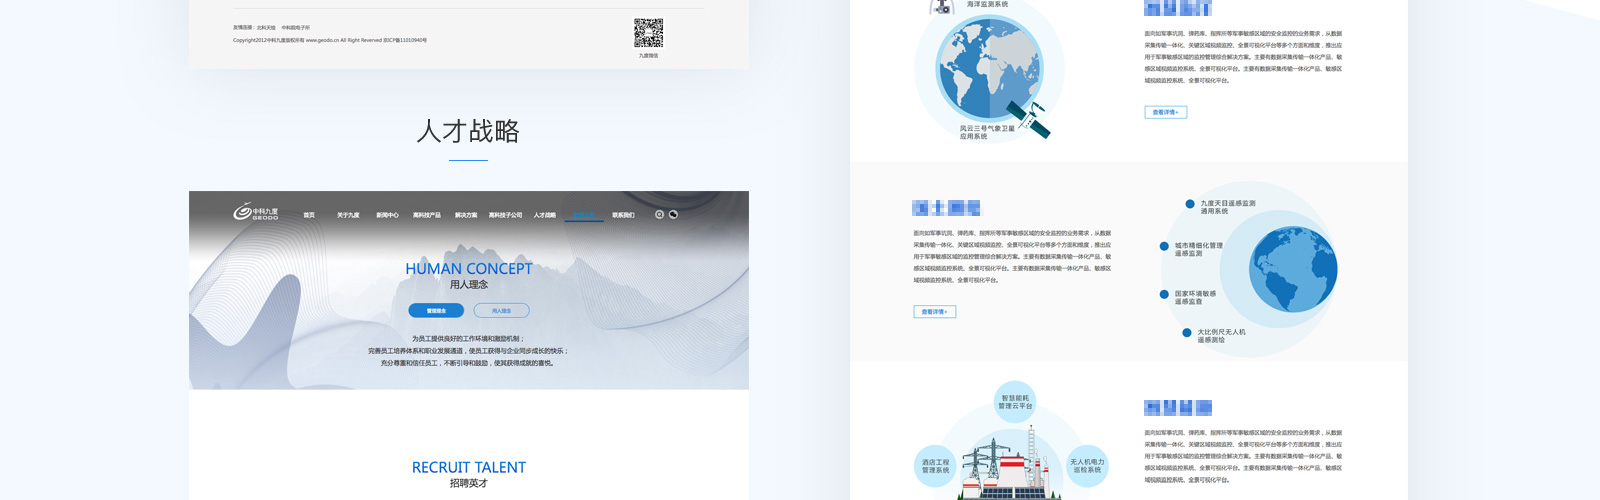Switch to the 用人理念 outlined pill tab
This screenshot has height=500, width=1600.
coord(501,311)
